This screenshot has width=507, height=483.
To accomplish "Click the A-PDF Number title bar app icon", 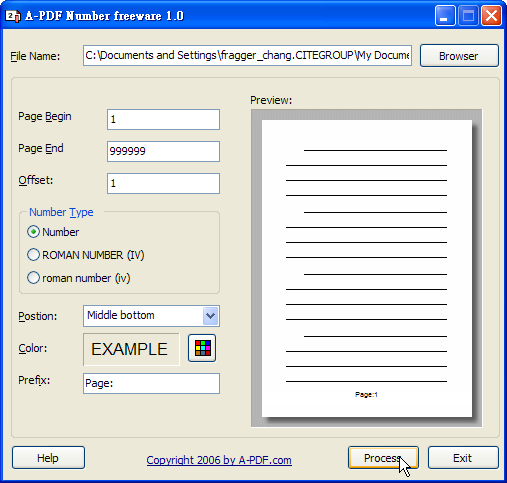I will [x=13, y=16].
